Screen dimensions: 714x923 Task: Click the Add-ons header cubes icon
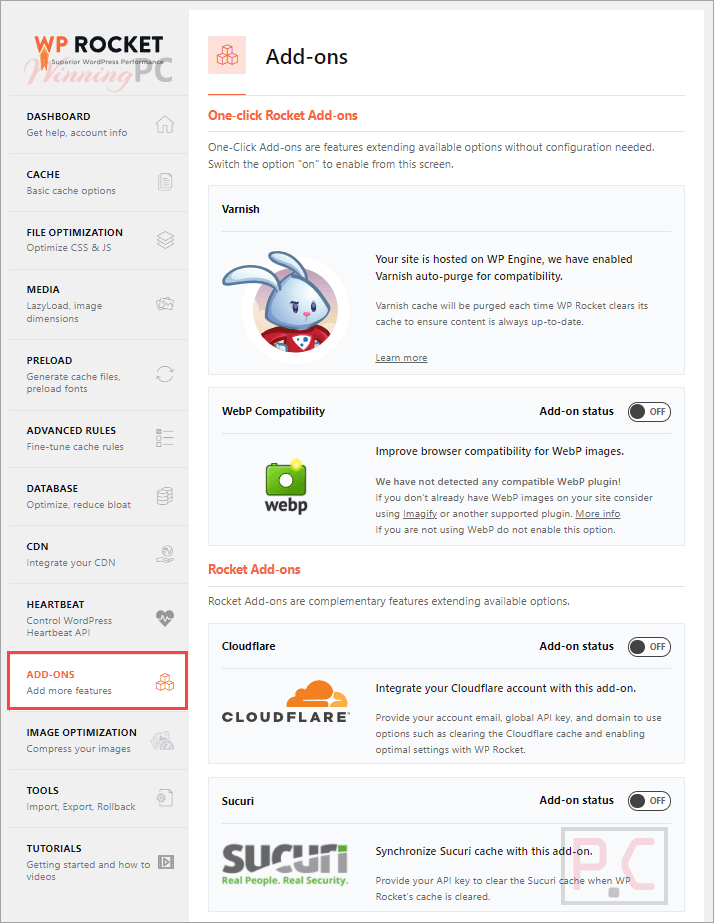point(227,55)
